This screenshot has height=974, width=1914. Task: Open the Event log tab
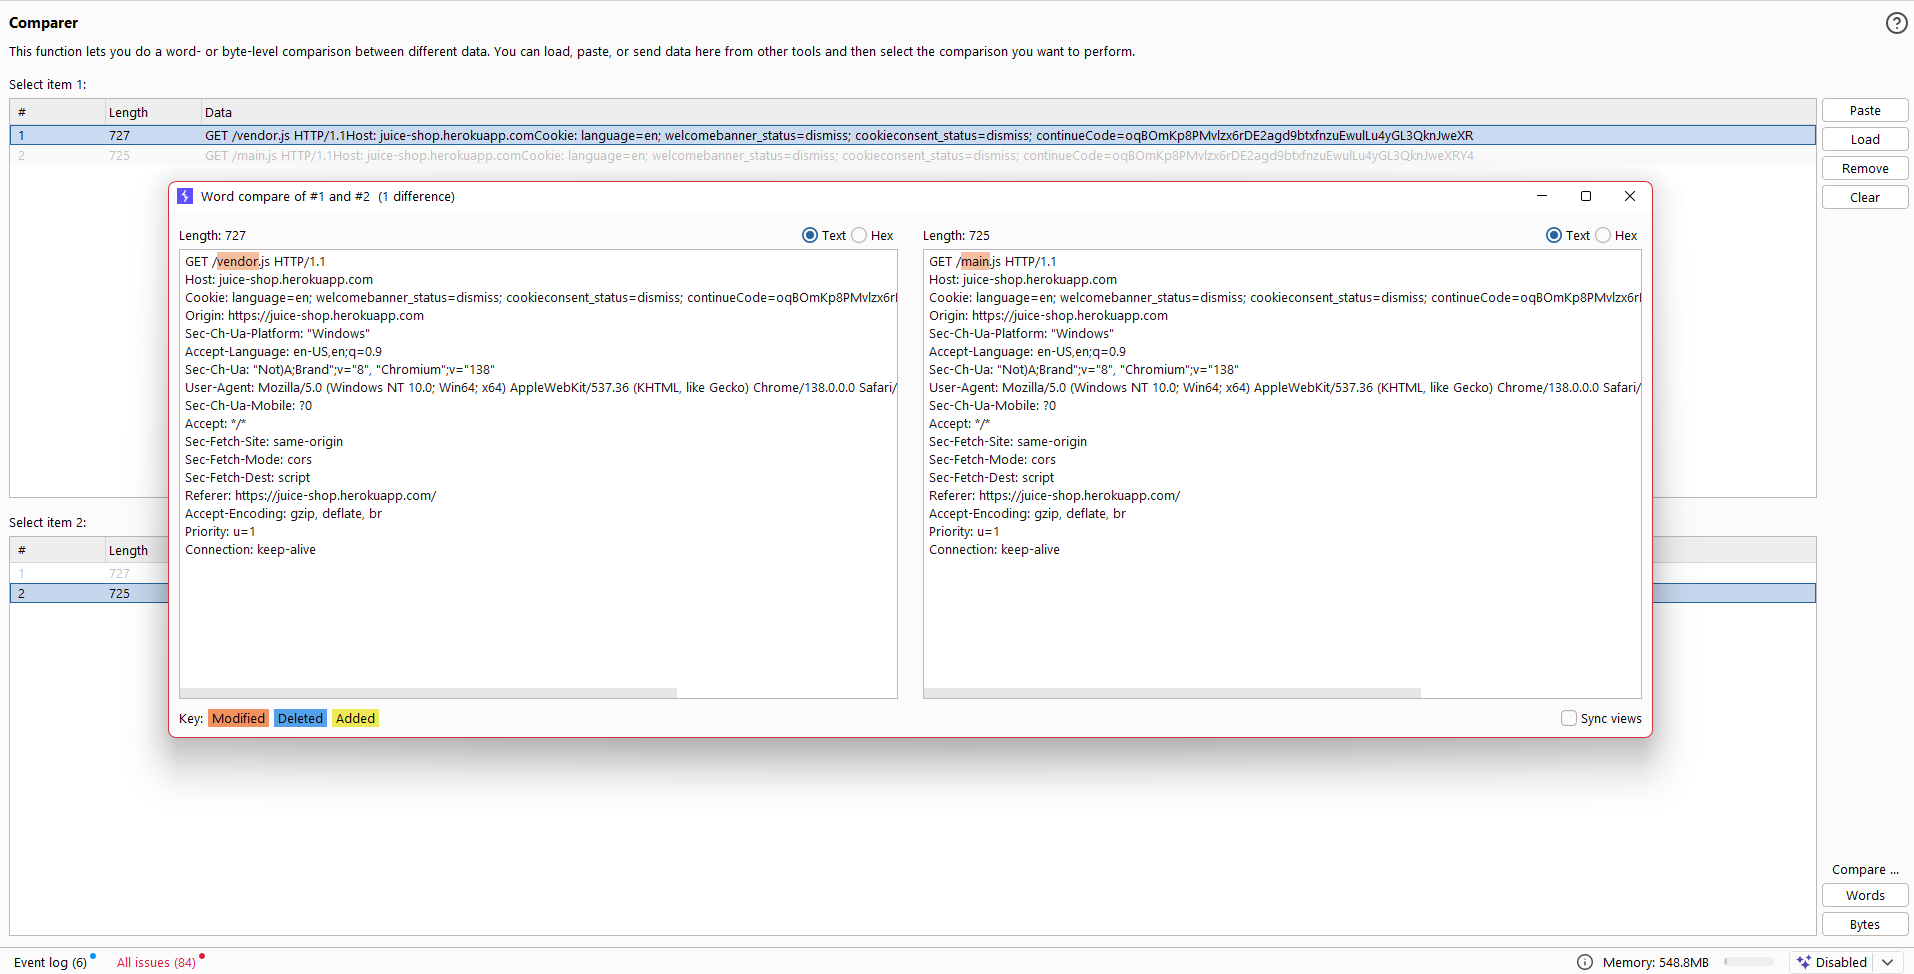pos(50,962)
